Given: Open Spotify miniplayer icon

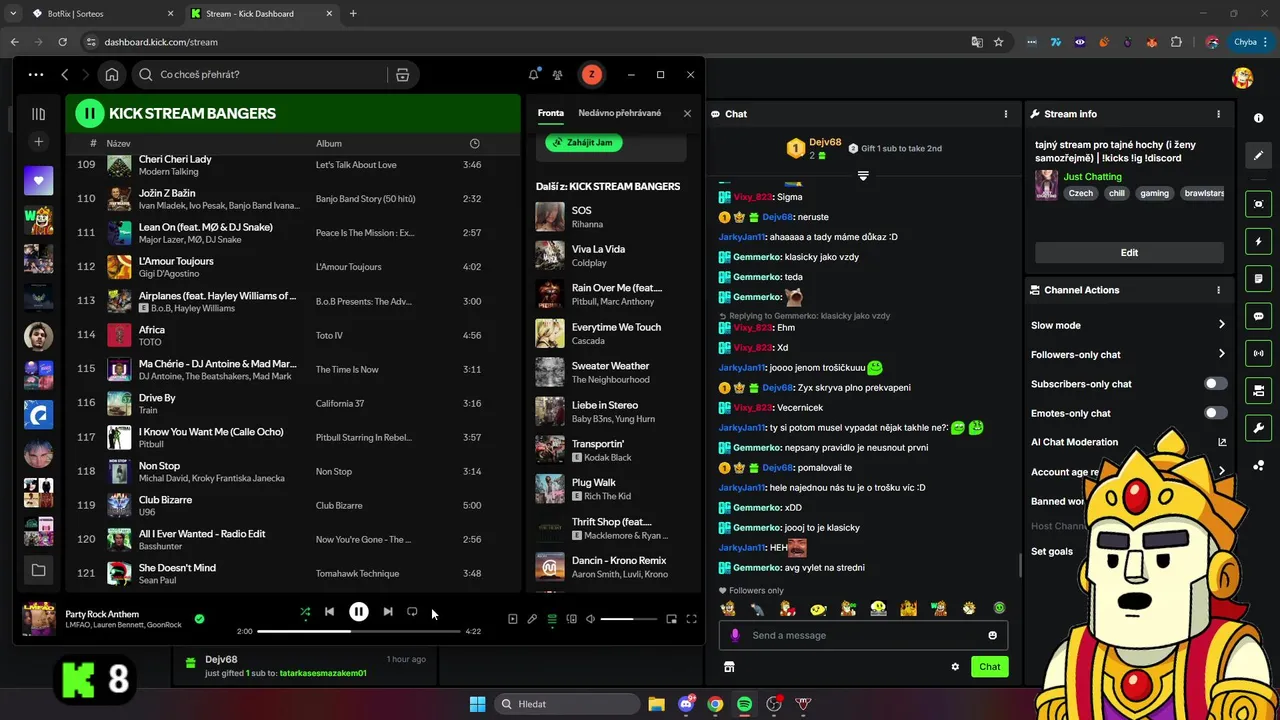Looking at the screenshot, I should click(x=672, y=619).
